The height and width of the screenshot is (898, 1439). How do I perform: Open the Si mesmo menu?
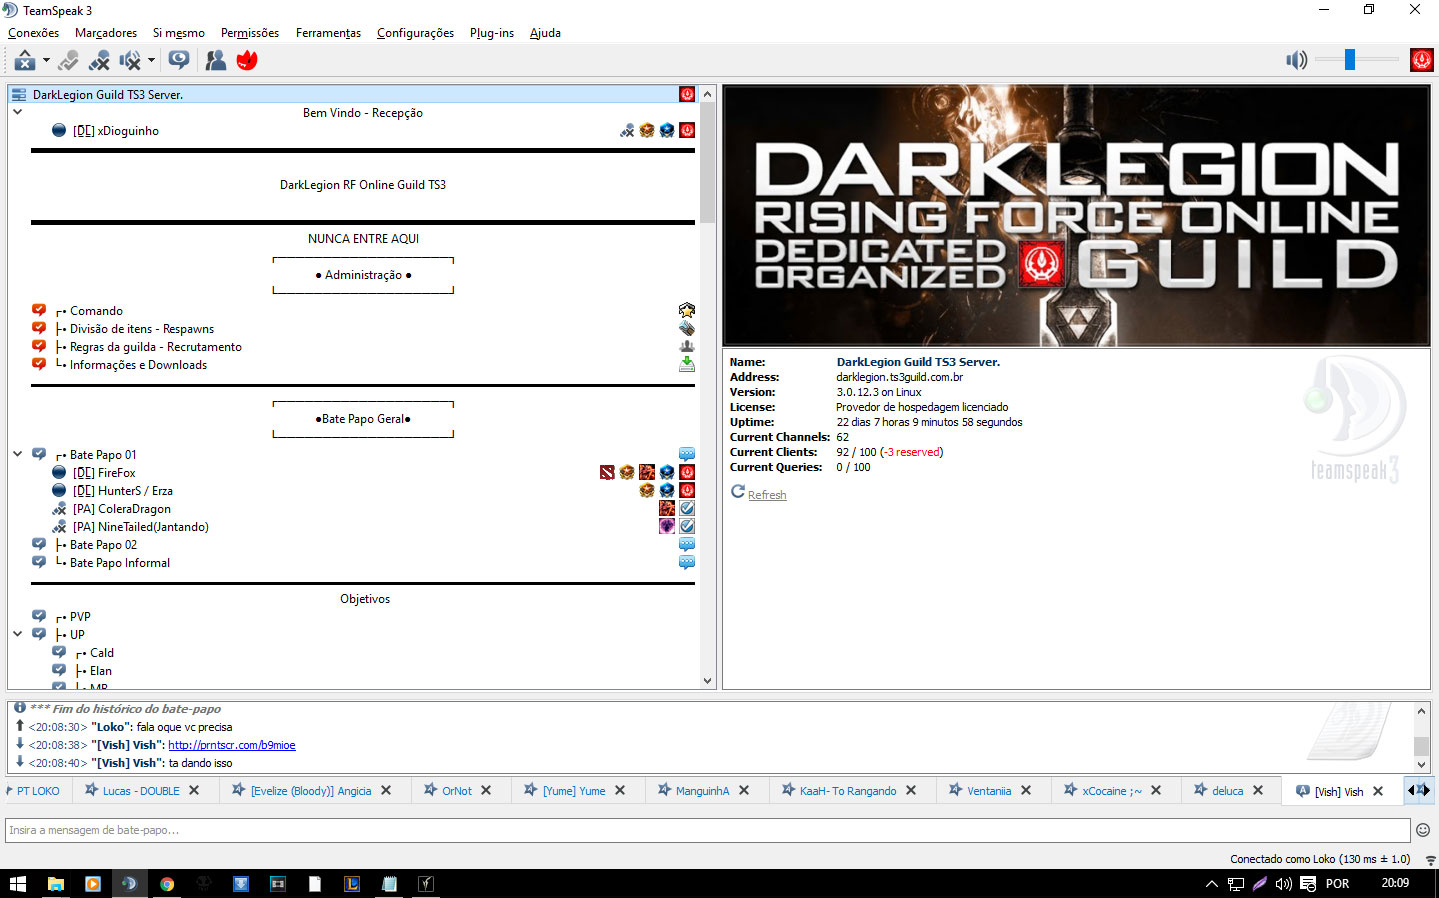pyautogui.click(x=178, y=33)
